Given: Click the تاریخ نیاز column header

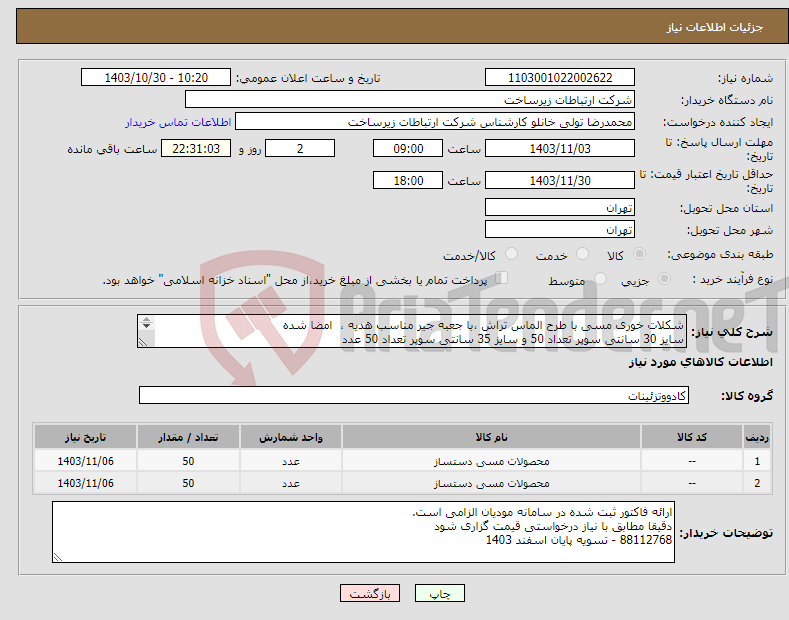Looking at the screenshot, I should [86, 437].
